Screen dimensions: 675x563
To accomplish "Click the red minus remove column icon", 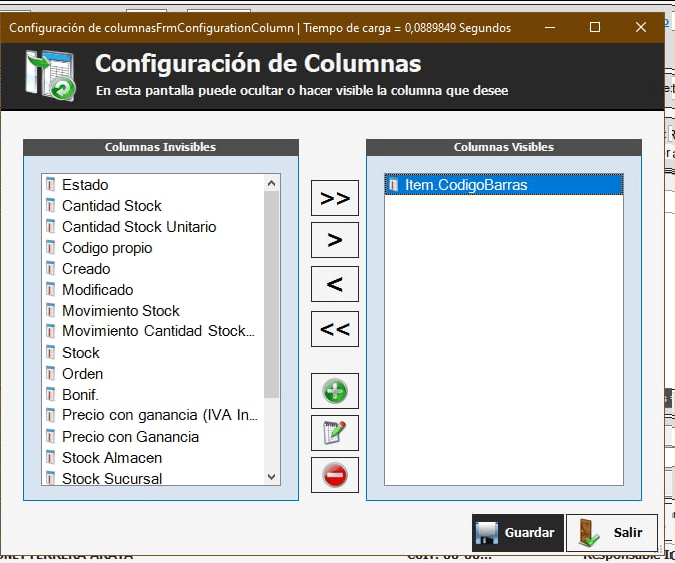I will point(335,475).
